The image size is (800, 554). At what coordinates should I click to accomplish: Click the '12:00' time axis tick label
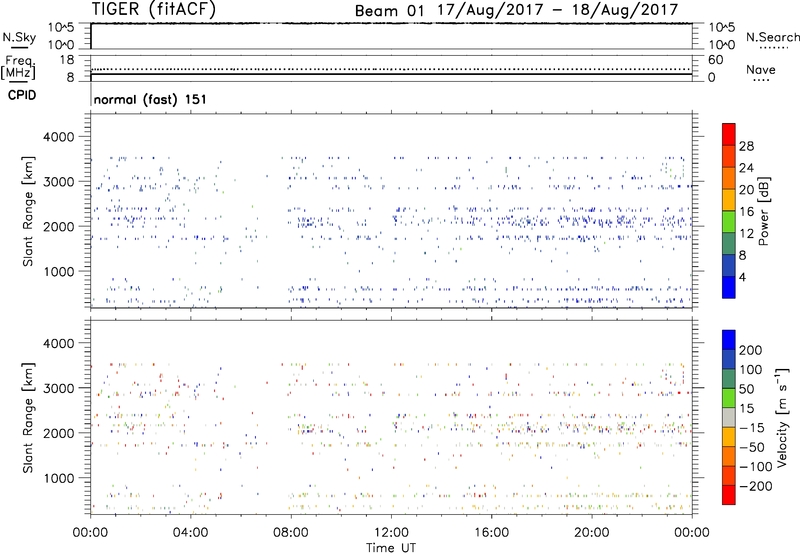coord(391,533)
